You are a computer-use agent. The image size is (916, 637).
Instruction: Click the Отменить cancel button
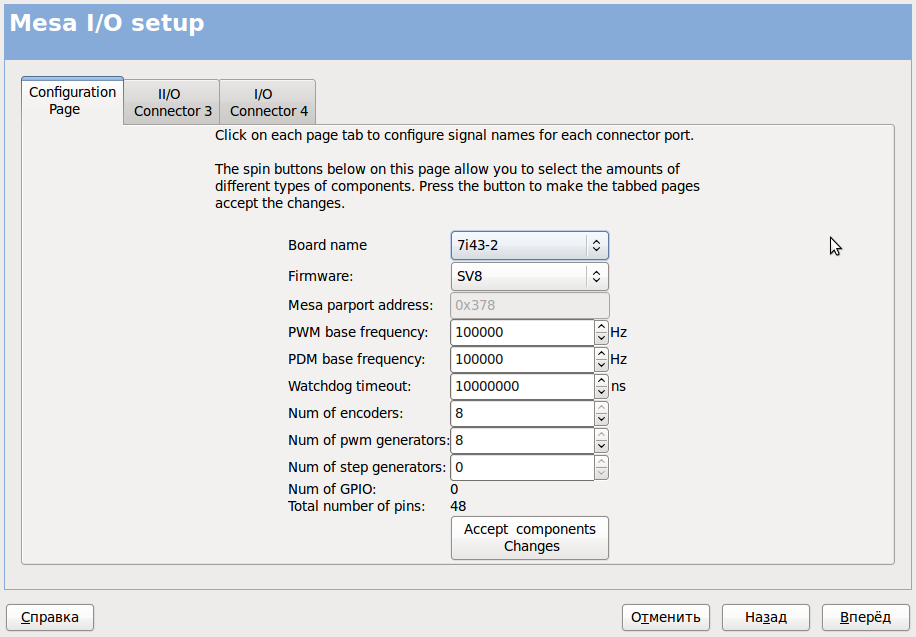(x=666, y=617)
